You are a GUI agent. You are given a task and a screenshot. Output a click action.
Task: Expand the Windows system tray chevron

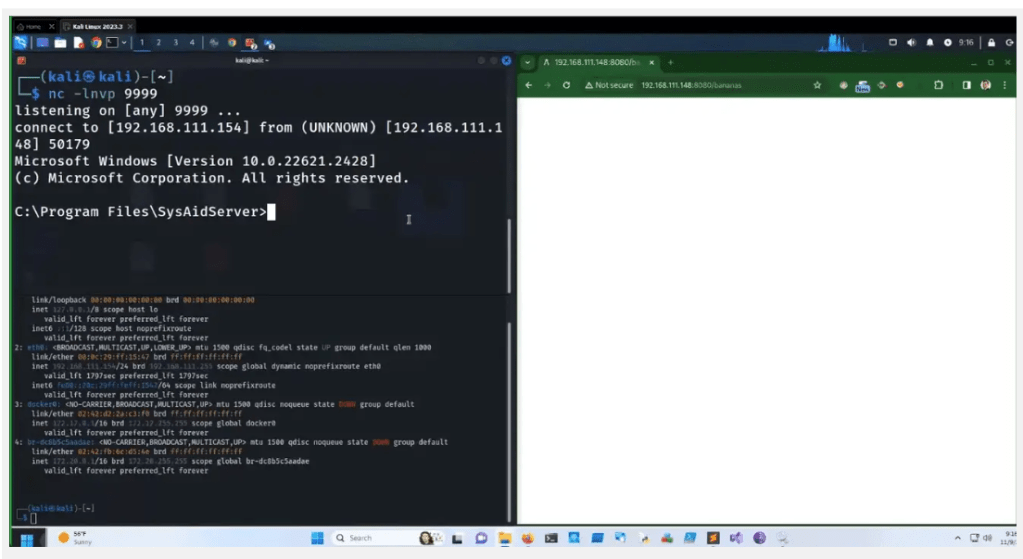click(x=957, y=538)
